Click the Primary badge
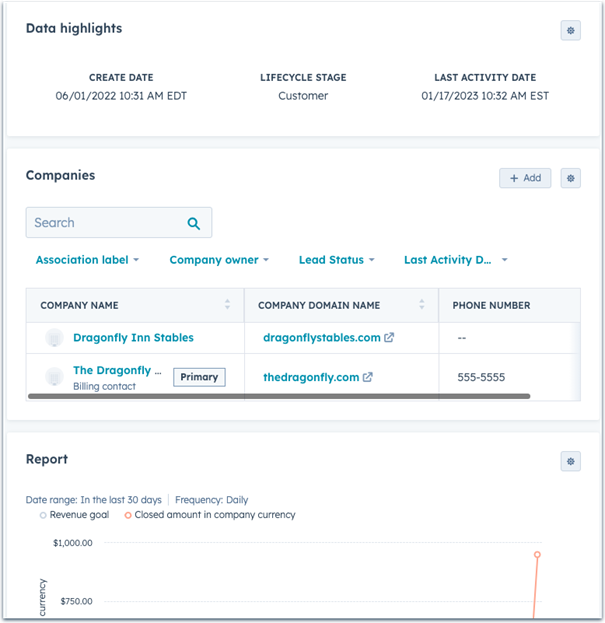The width and height of the screenshot is (605, 623). [x=199, y=377]
